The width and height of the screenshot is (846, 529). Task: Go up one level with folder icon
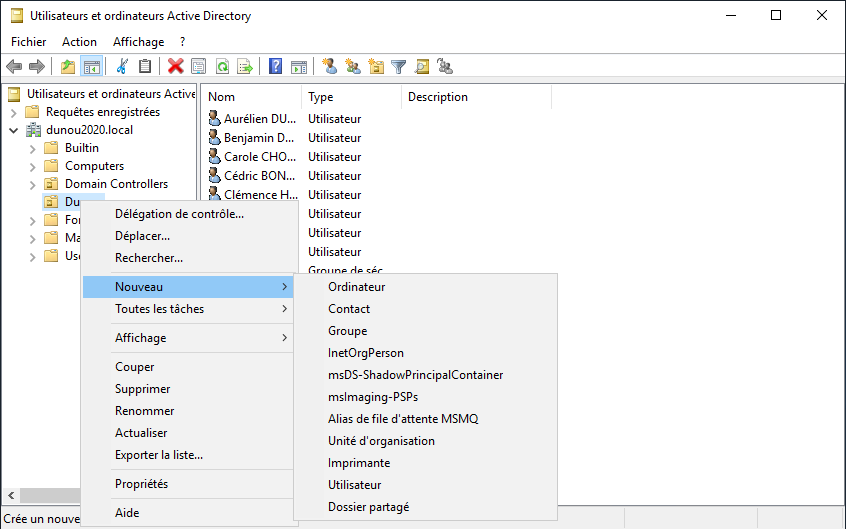click(68, 67)
